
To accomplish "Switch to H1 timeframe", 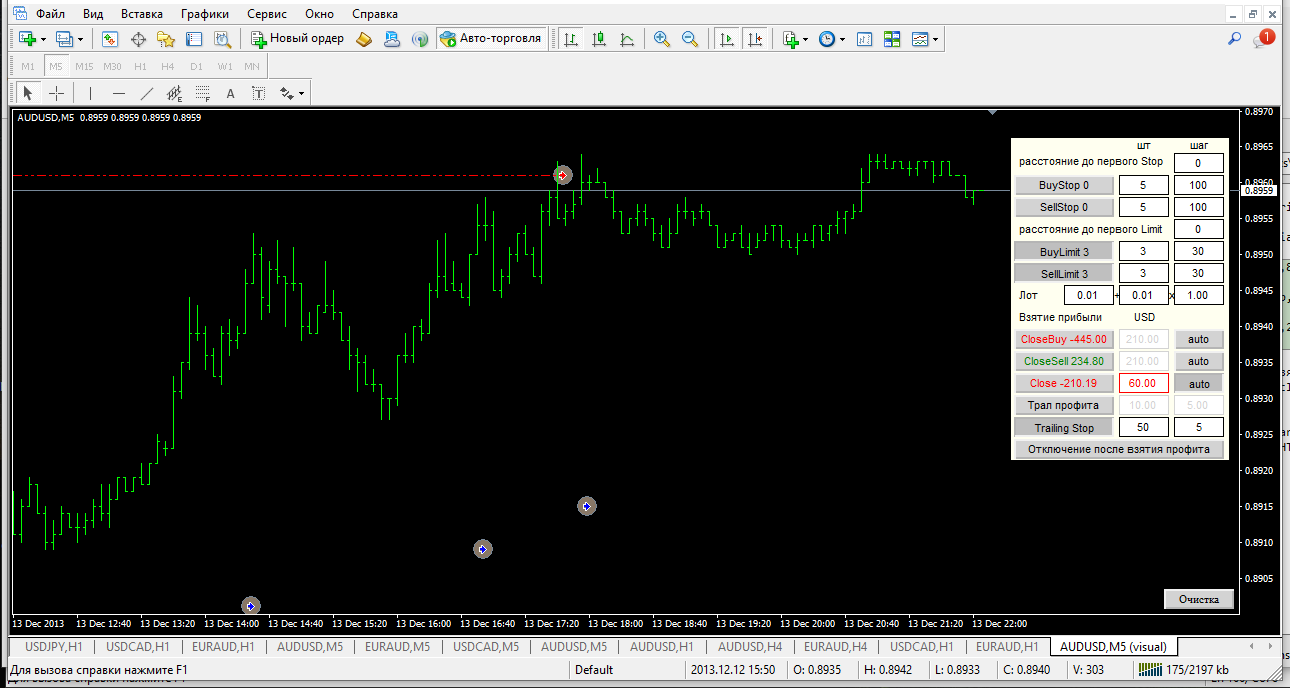I will coord(140,66).
